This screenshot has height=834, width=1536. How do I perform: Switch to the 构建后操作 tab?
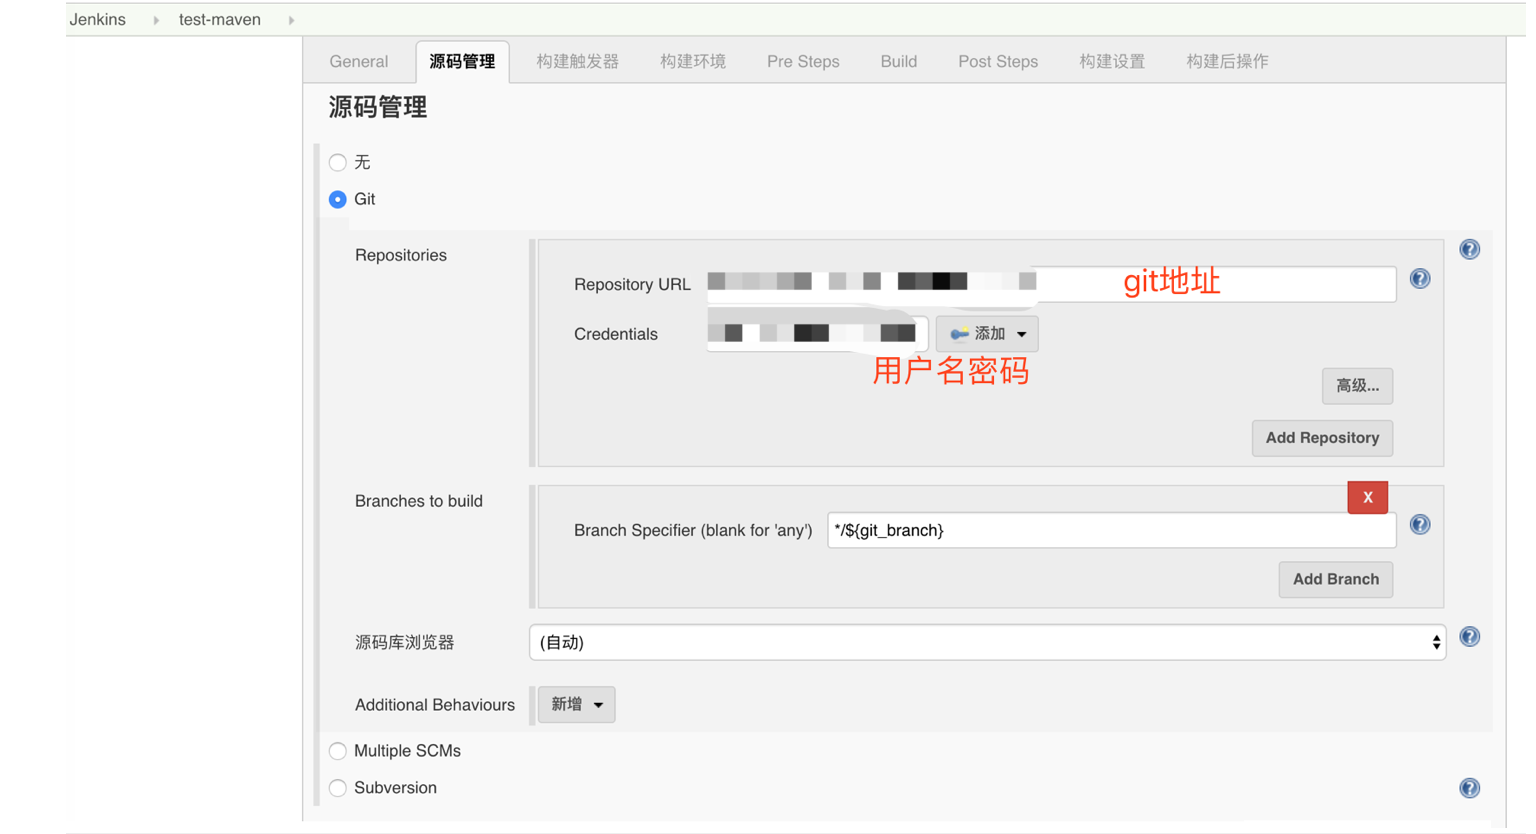[x=1227, y=61]
